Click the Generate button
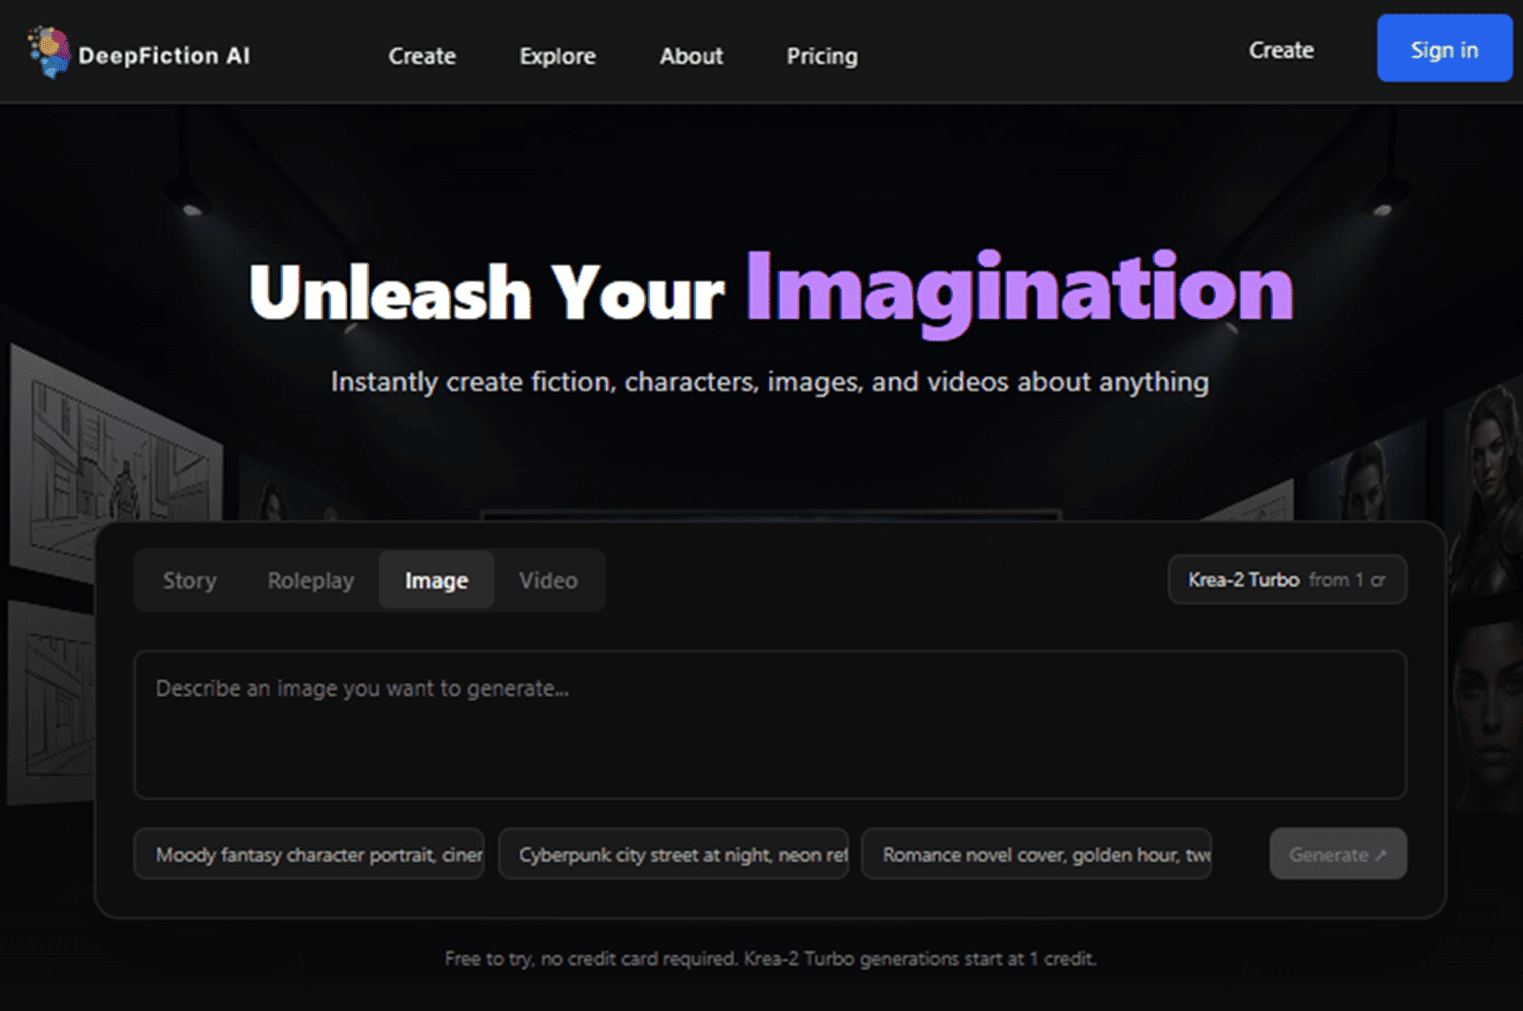Screen dimensions: 1523x1011 click(x=1338, y=854)
